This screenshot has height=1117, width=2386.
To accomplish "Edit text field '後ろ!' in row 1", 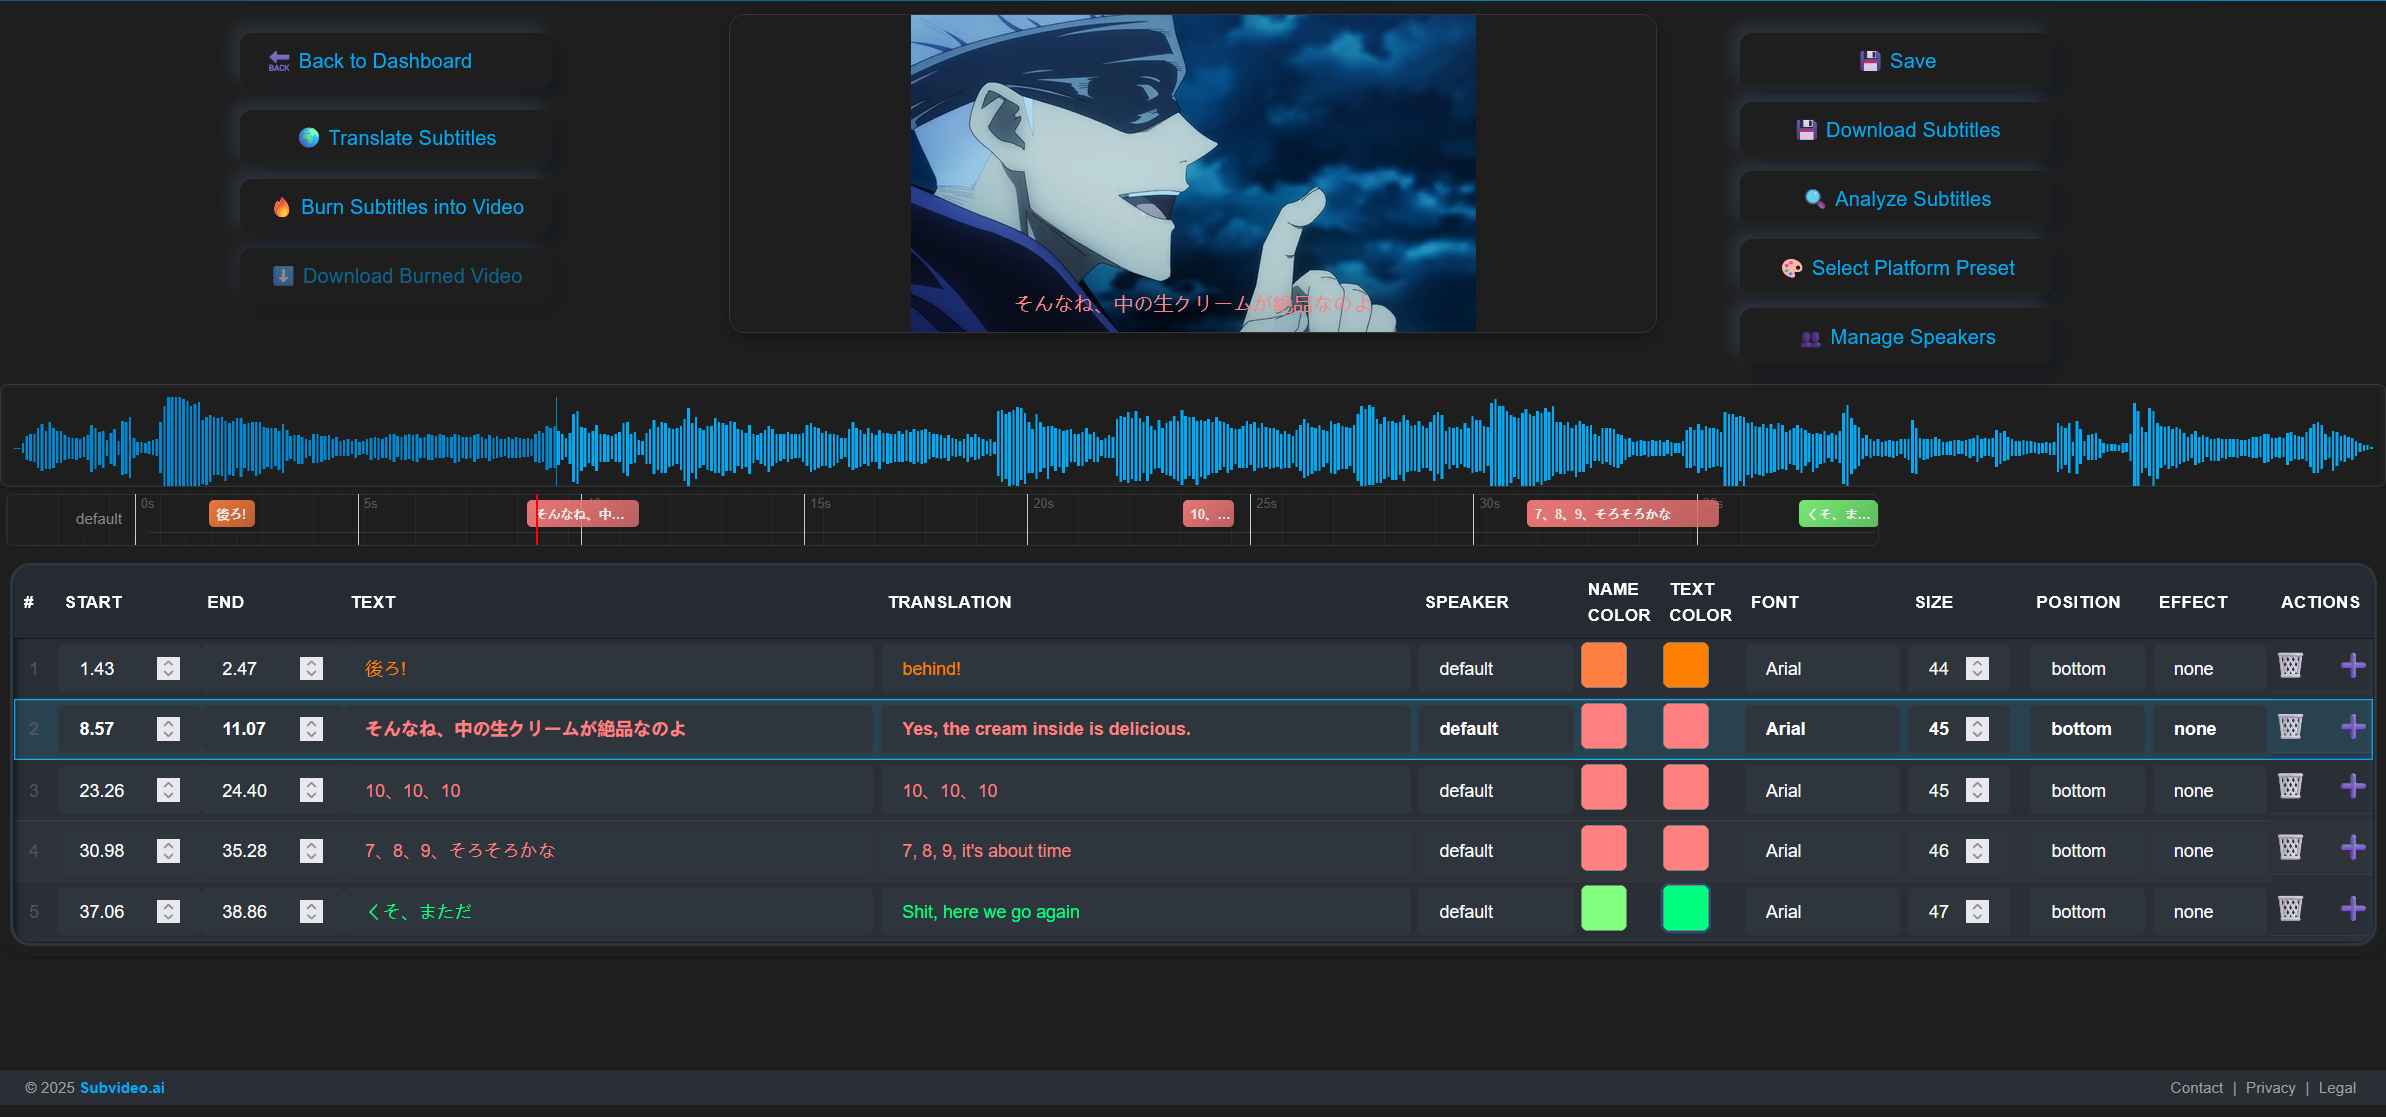I will click(x=608, y=669).
